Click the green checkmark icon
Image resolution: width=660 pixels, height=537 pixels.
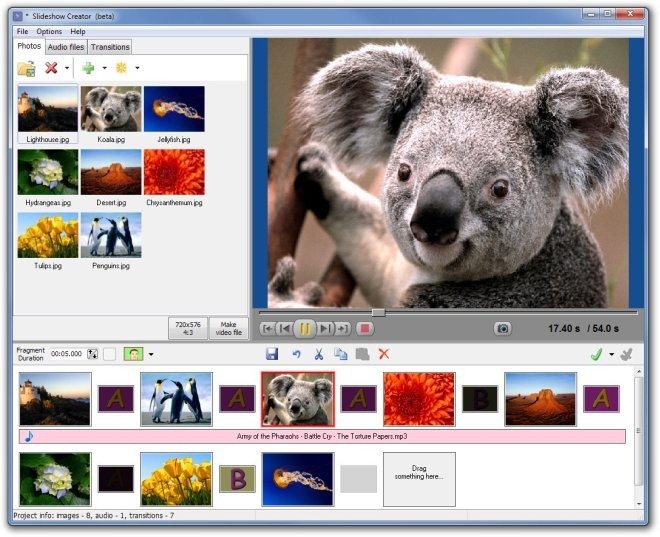click(596, 354)
